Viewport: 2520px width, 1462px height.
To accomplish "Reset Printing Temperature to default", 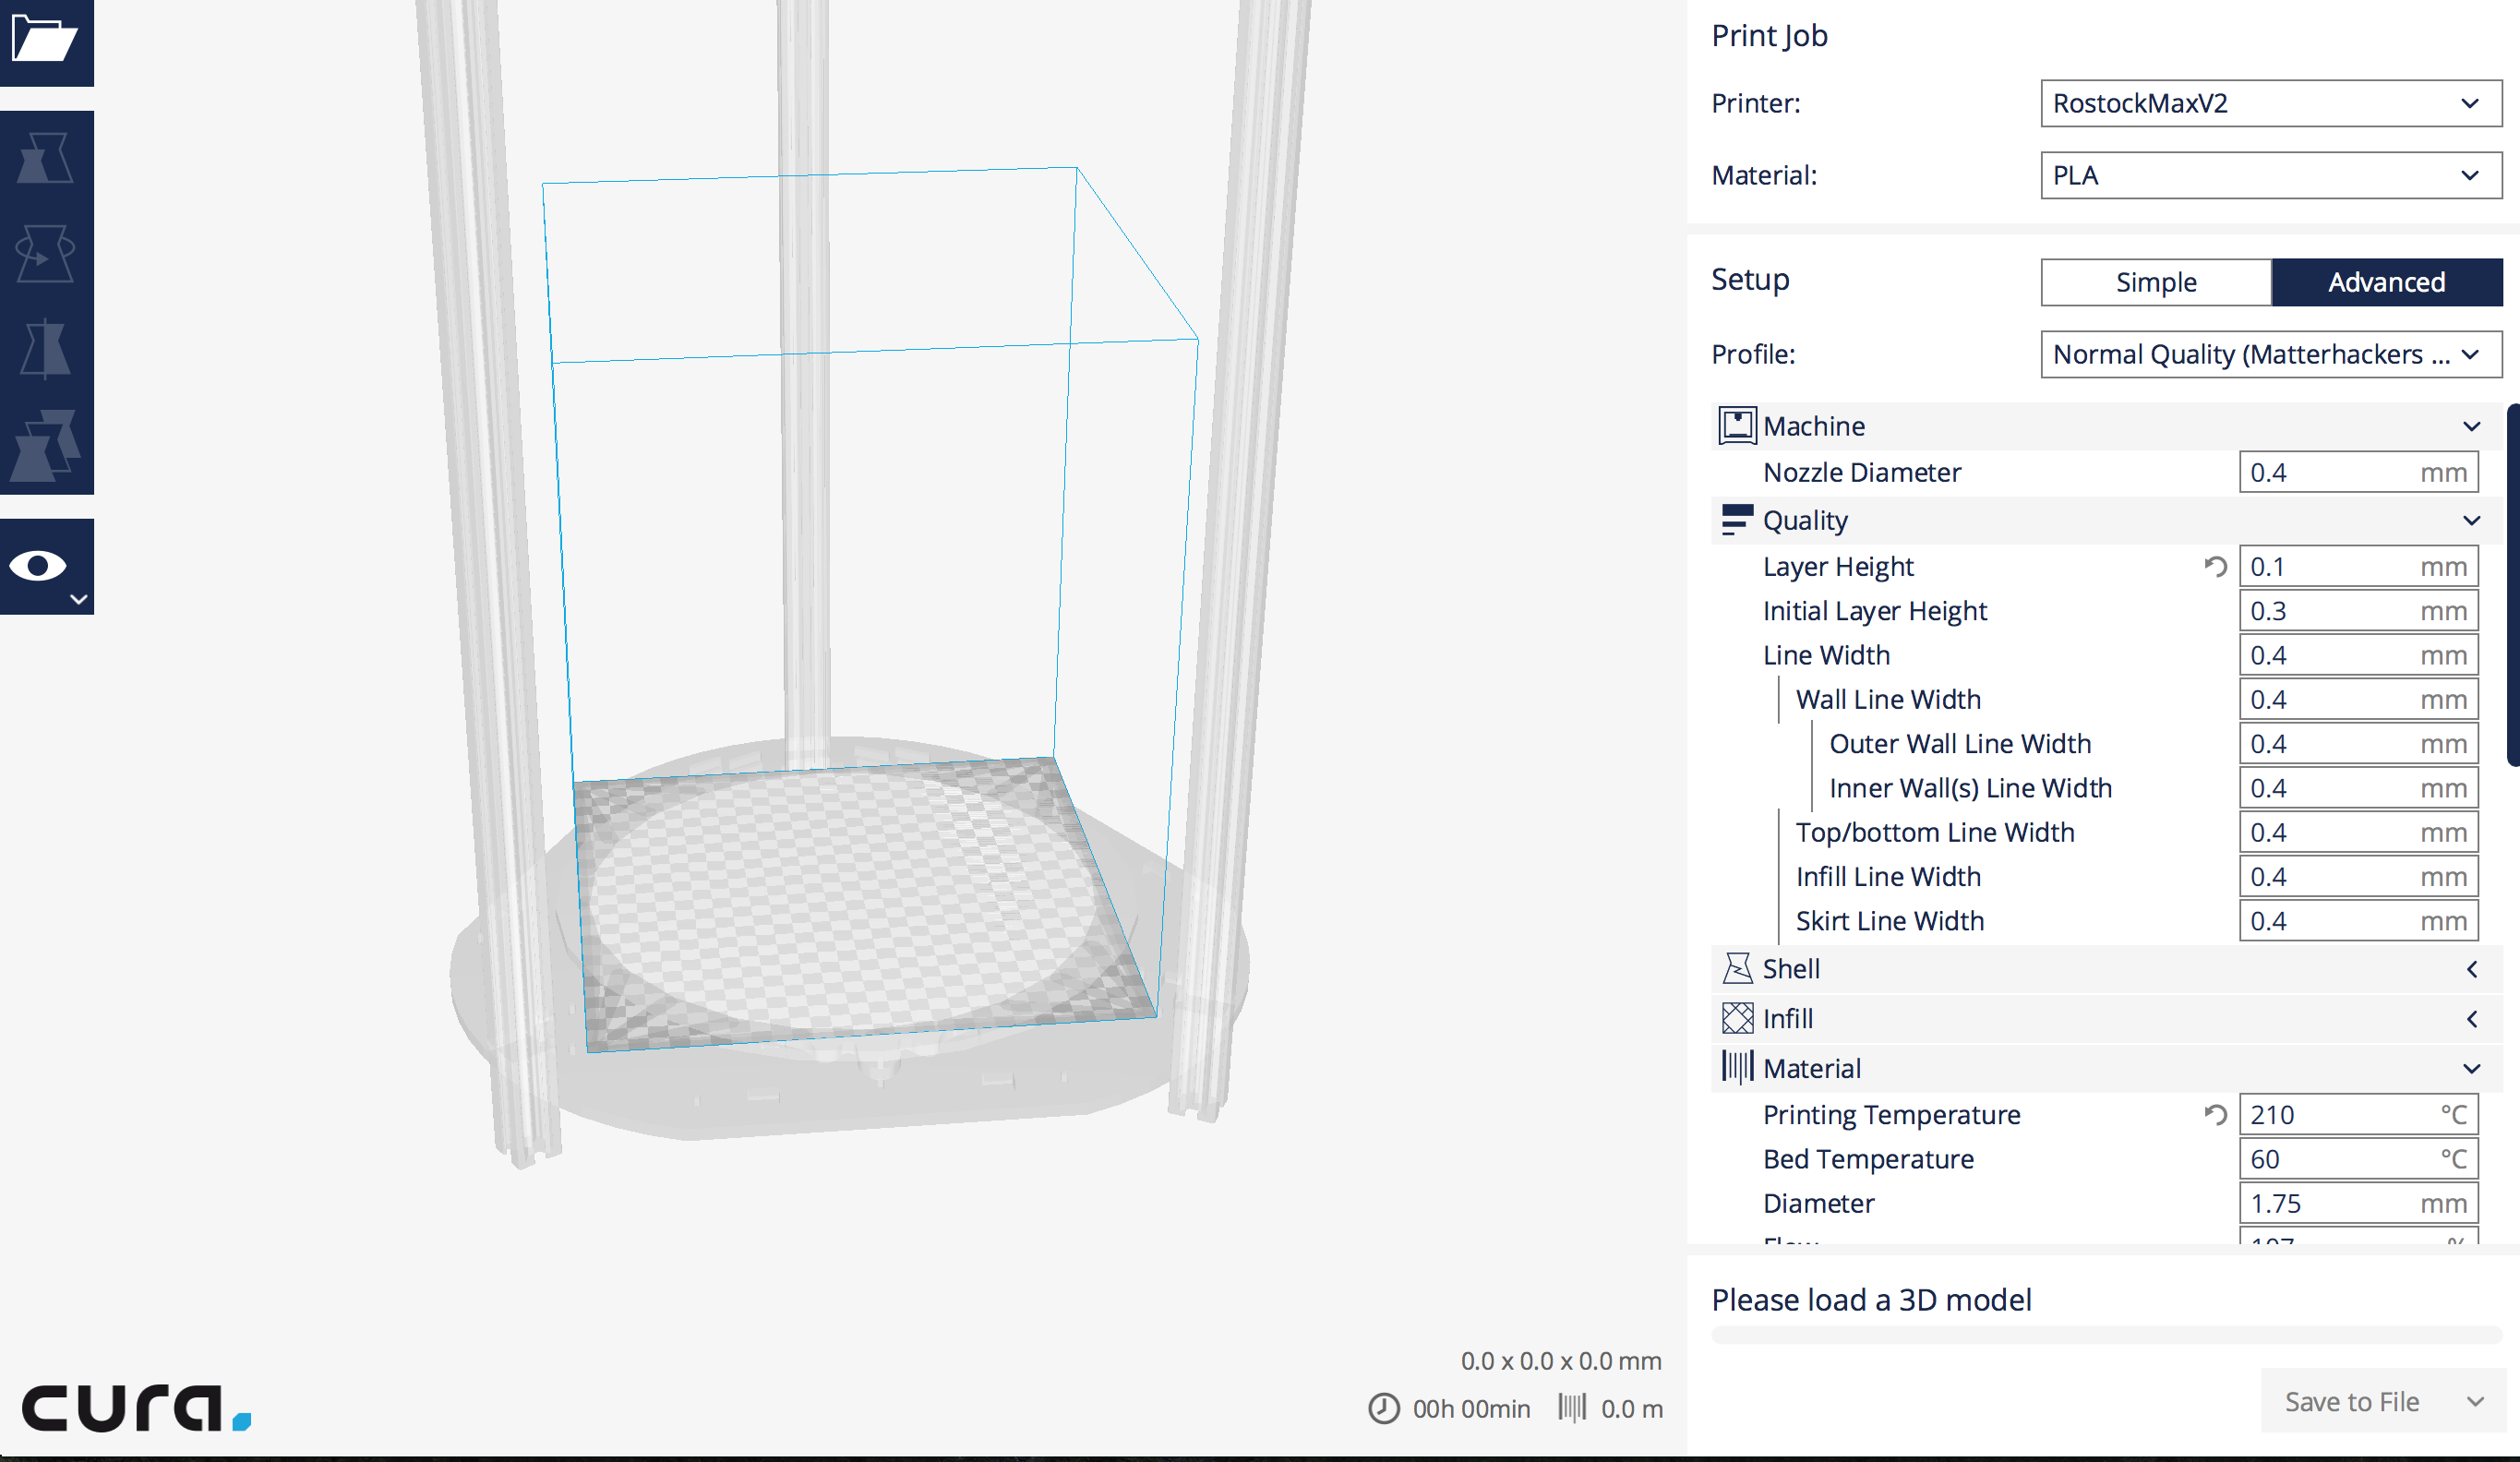I will [x=2215, y=1115].
